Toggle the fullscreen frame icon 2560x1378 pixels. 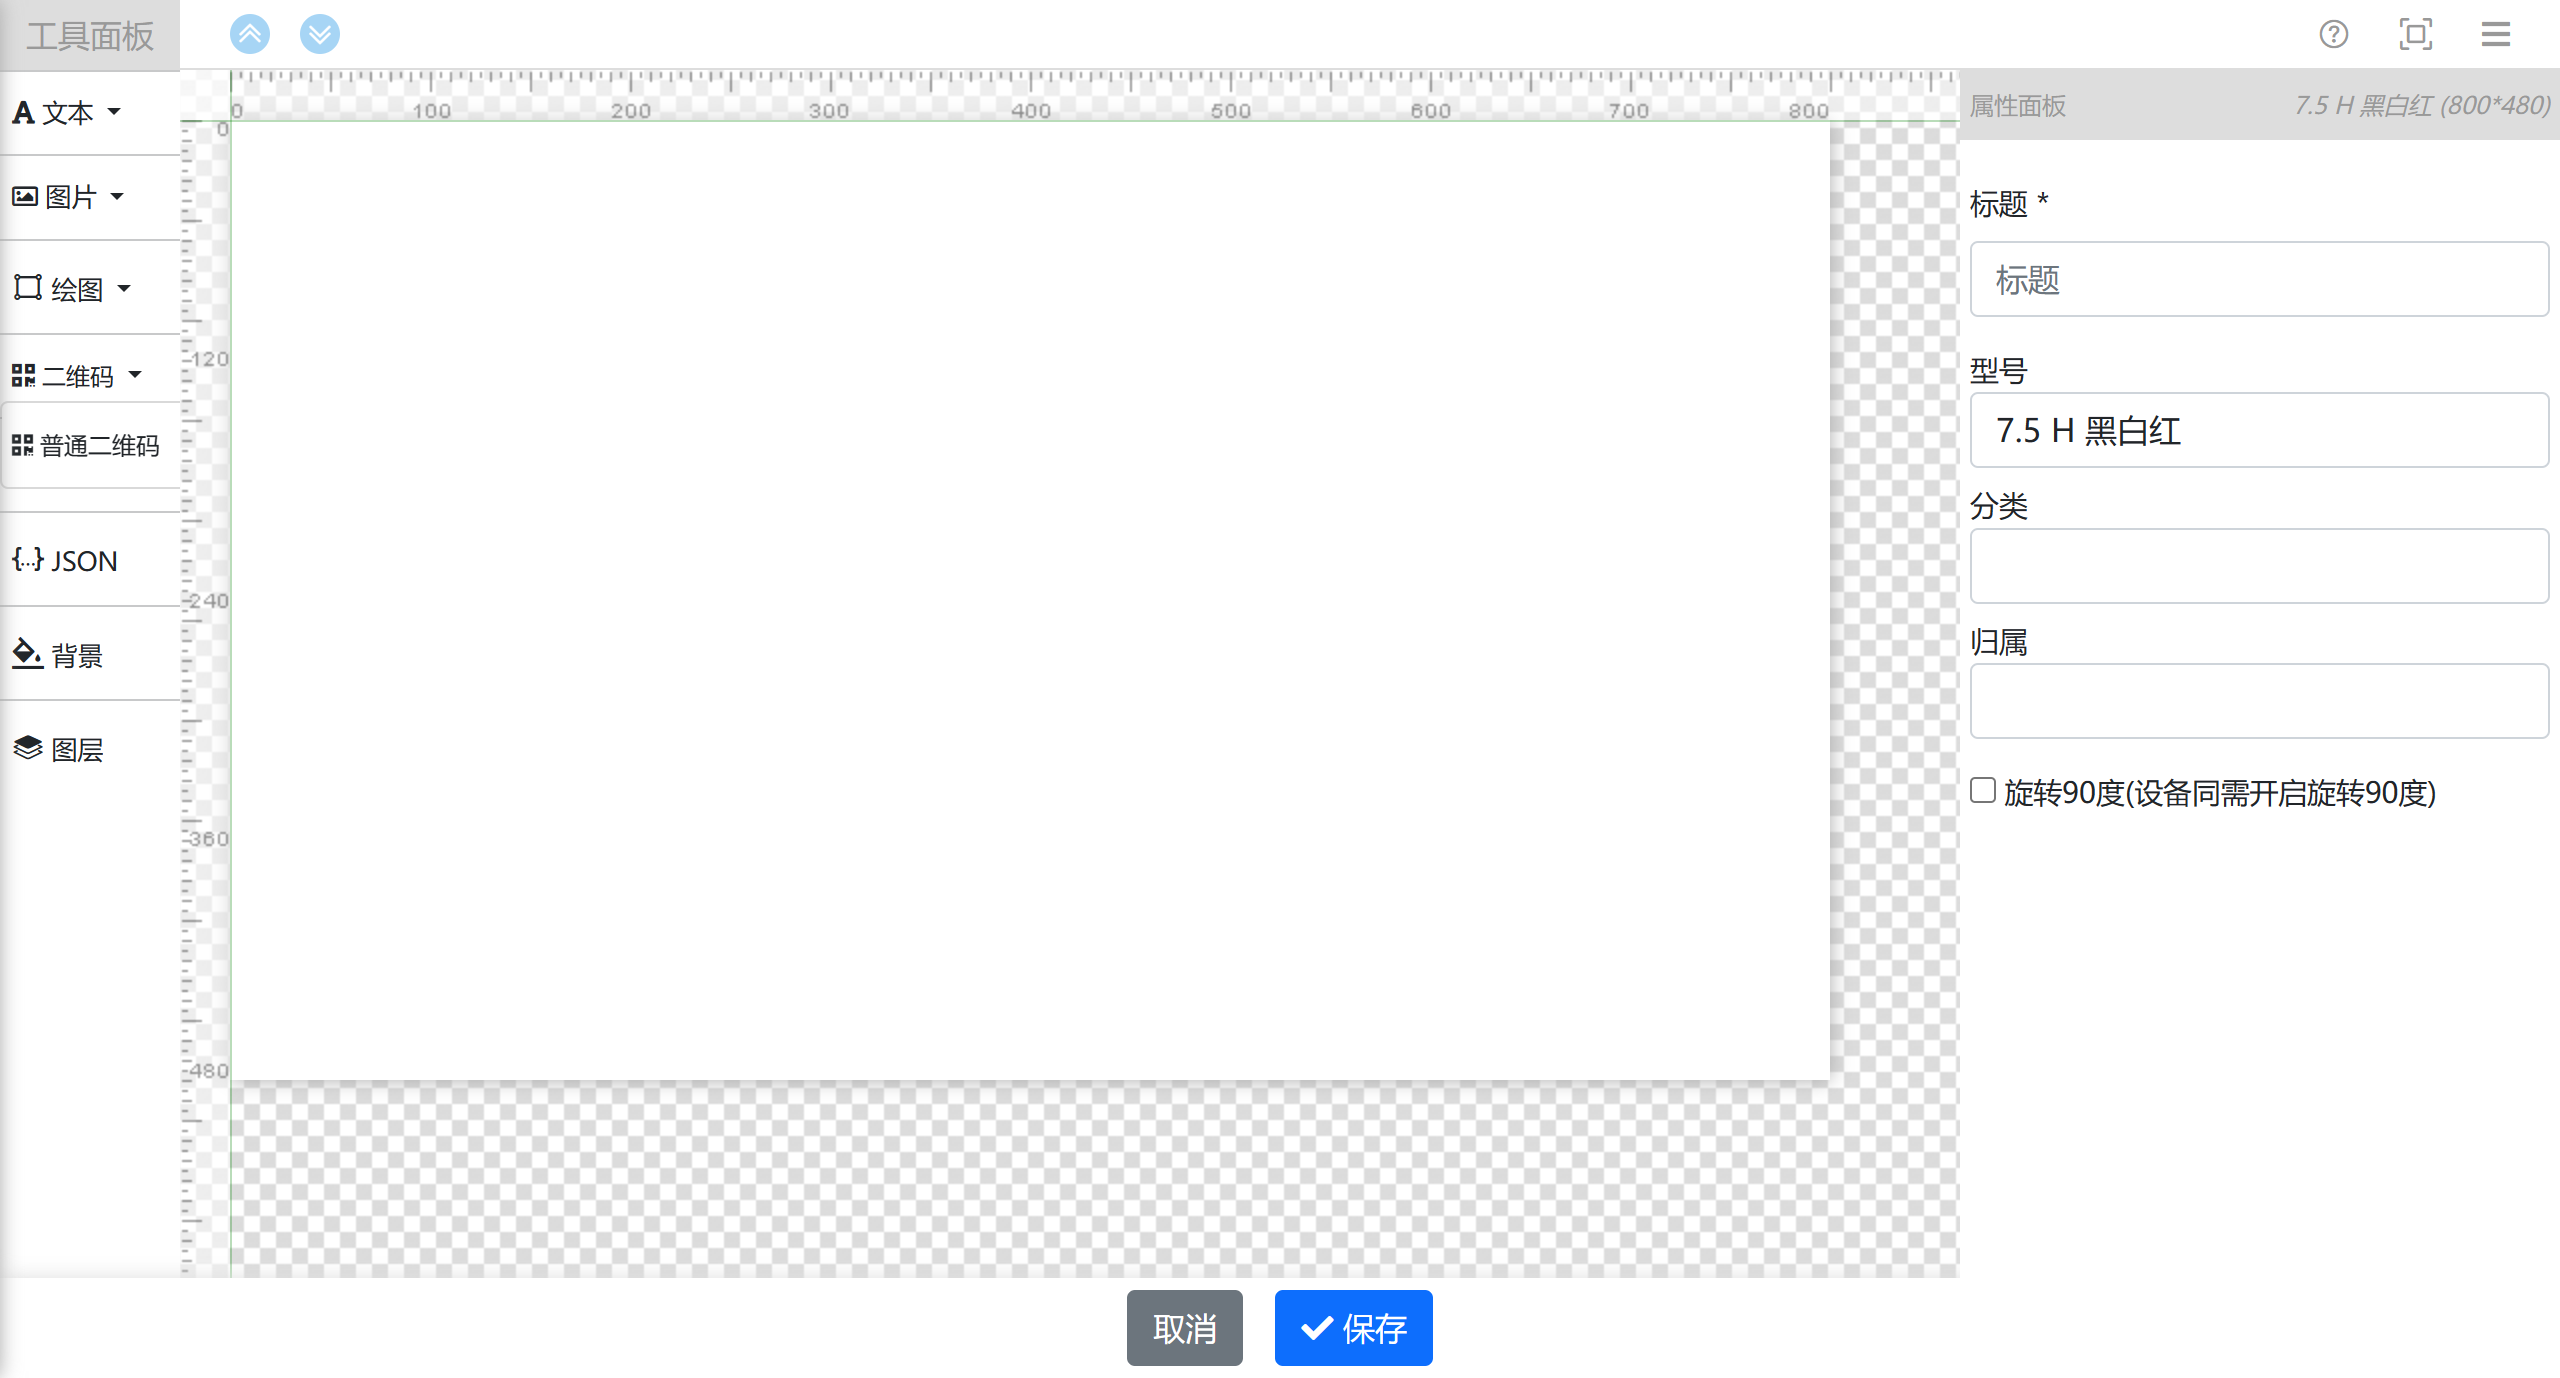[x=2416, y=34]
